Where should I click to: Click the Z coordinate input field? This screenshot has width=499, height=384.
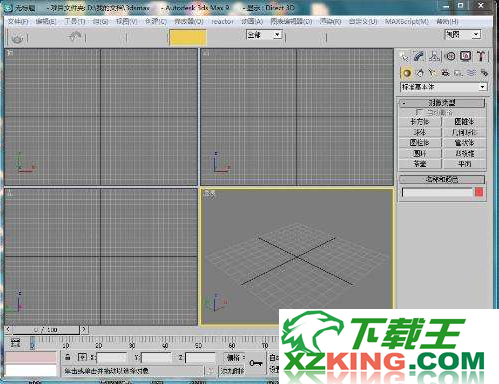tap(200, 358)
